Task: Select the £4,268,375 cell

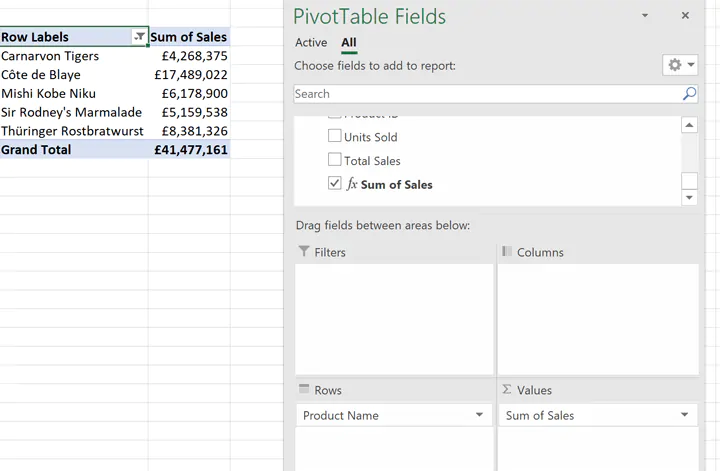Action: pyautogui.click(x=189, y=56)
